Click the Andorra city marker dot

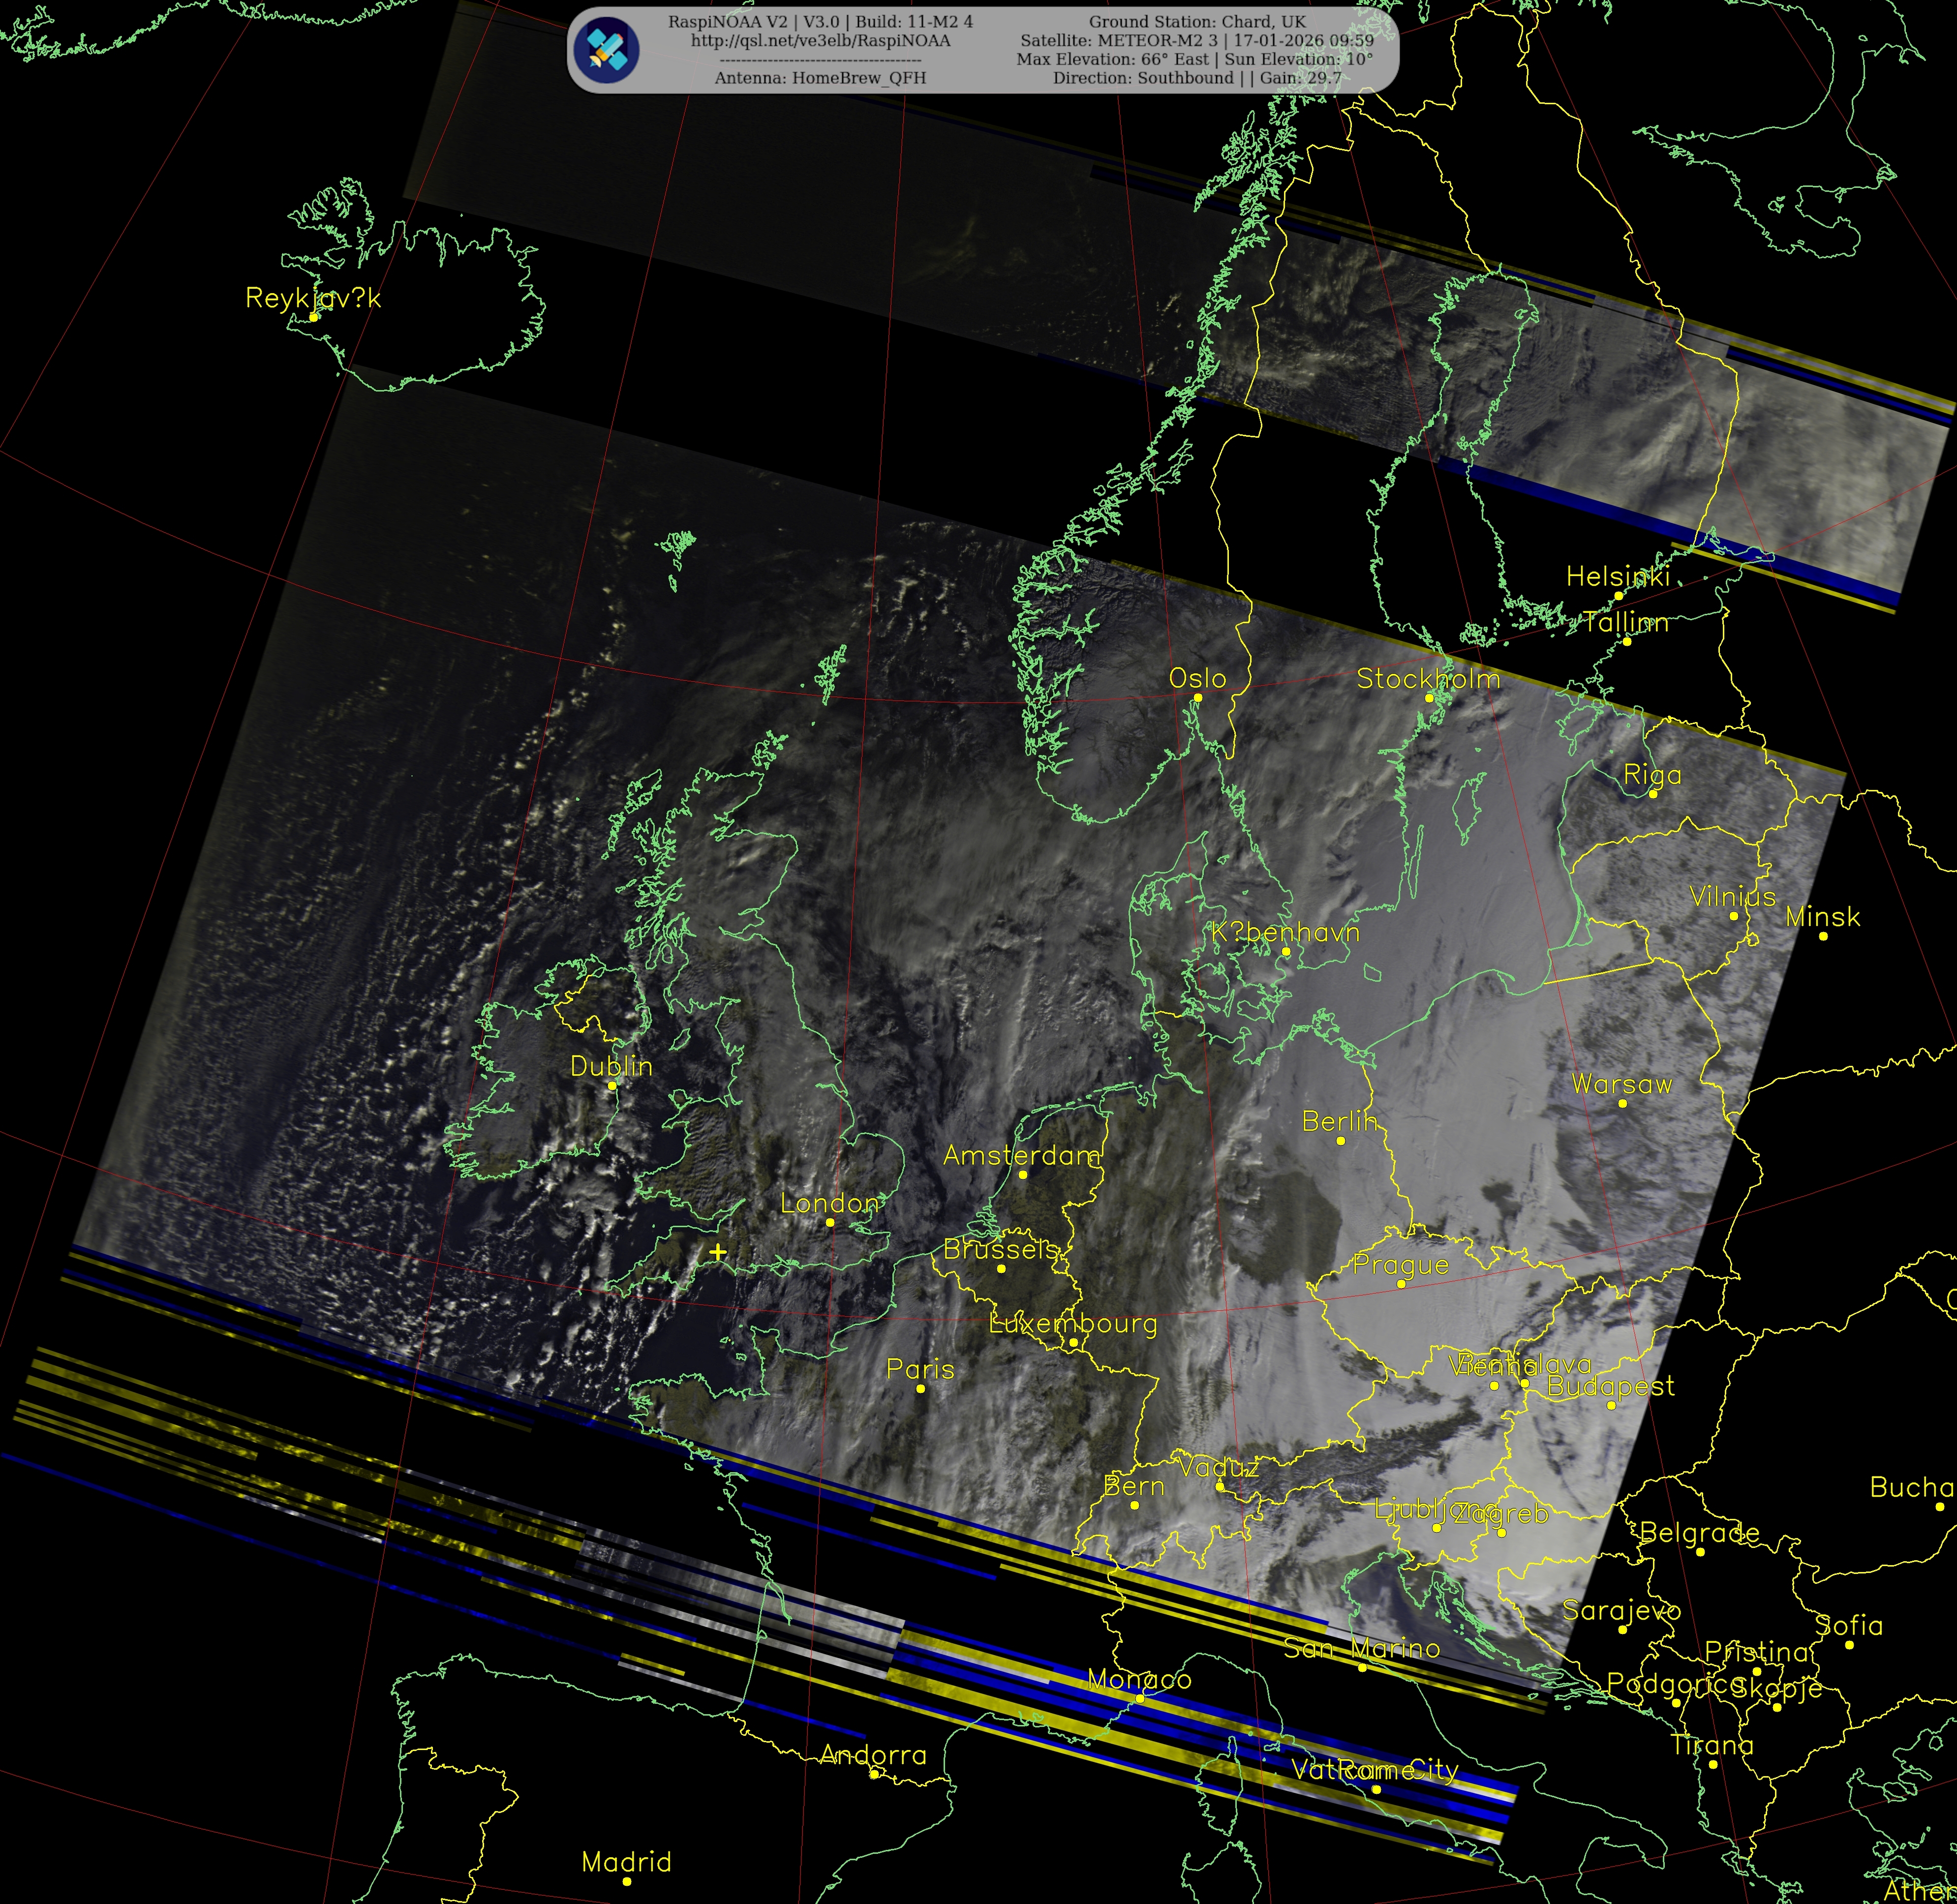[874, 1774]
